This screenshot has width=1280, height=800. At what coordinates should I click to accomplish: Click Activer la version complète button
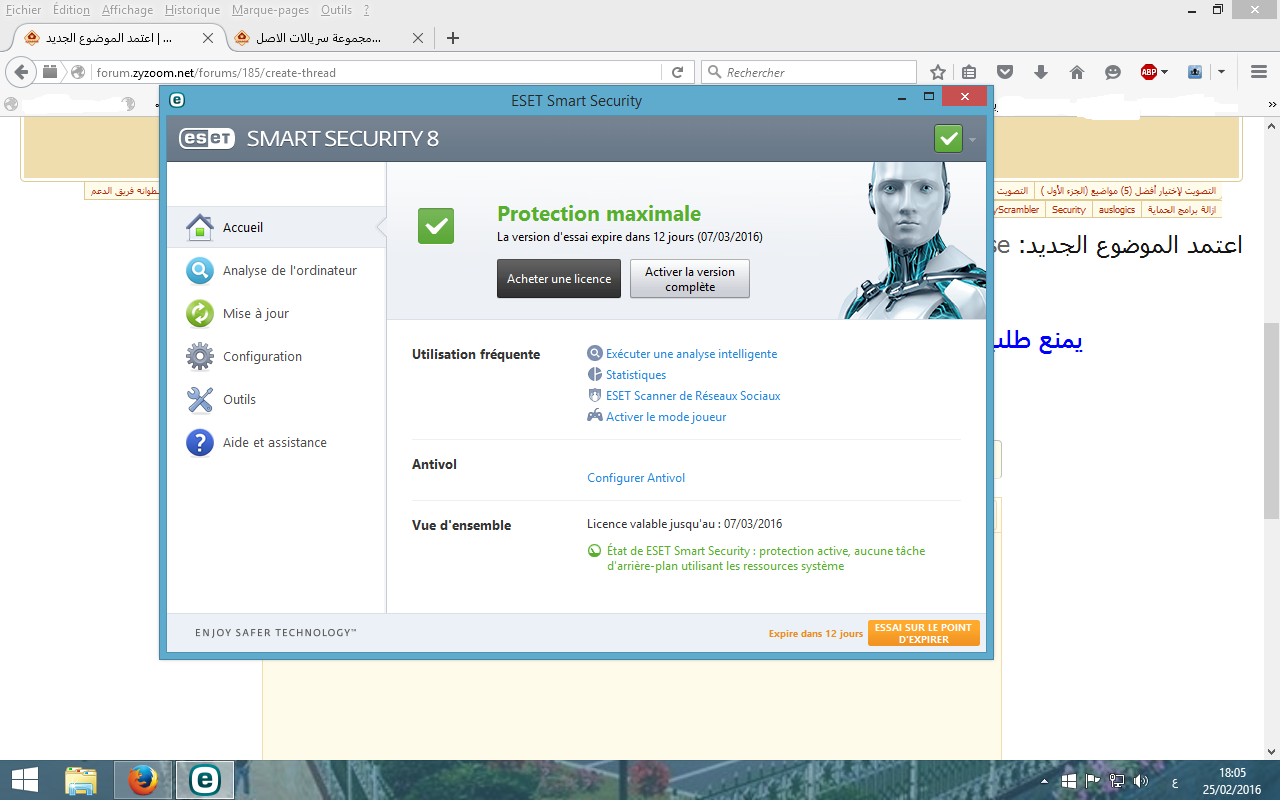690,279
